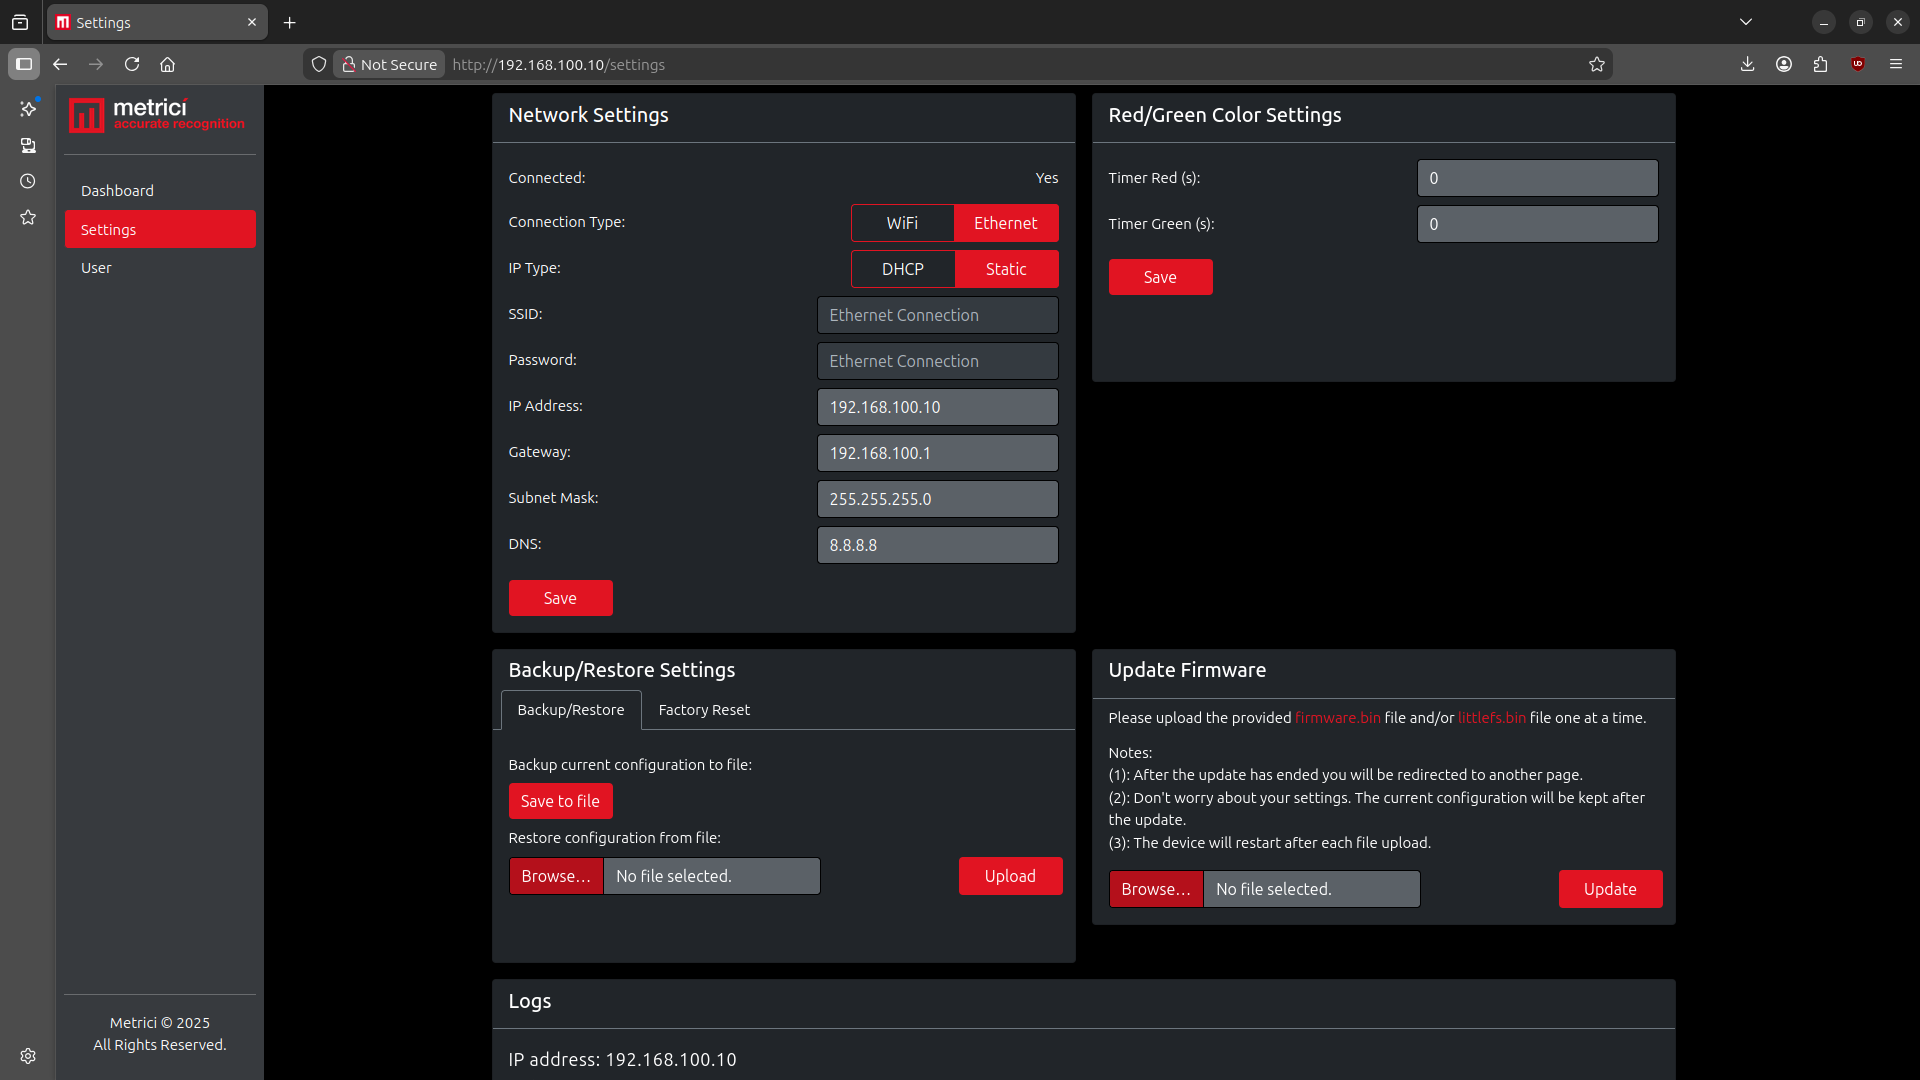Open the downloads panel icon
Screen dimensions: 1920x1080
[1747, 64]
